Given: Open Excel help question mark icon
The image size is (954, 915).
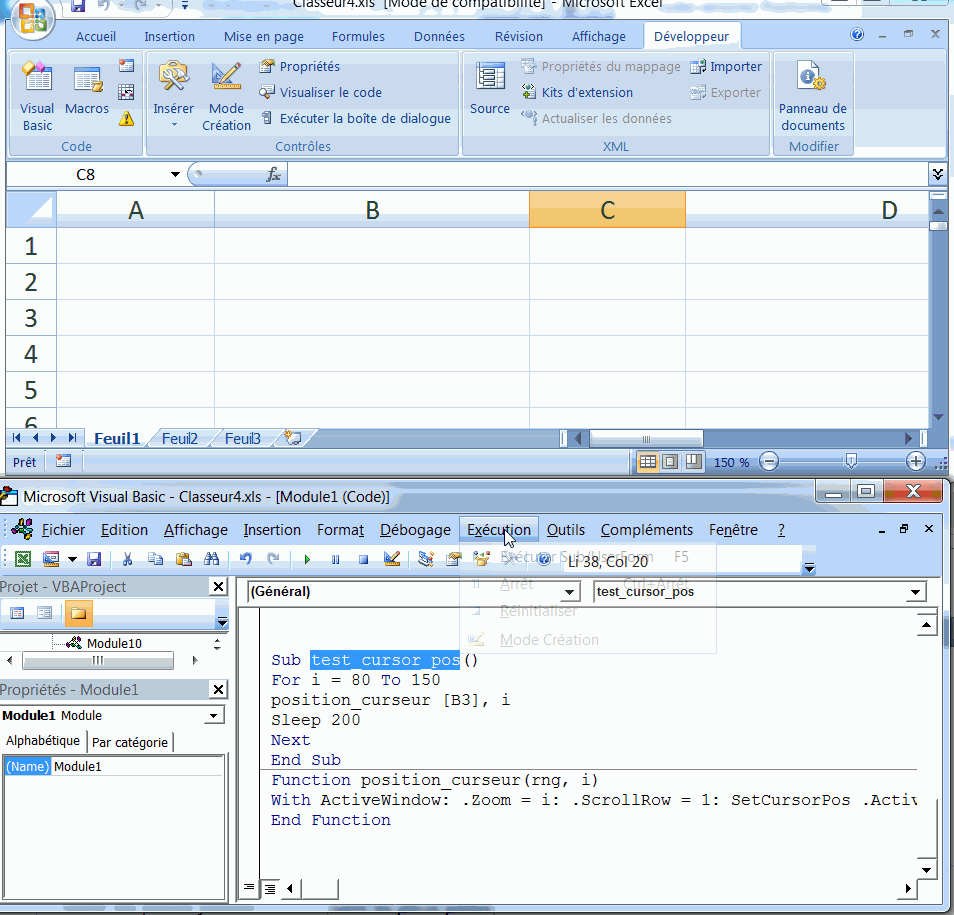Looking at the screenshot, I should pos(857,34).
